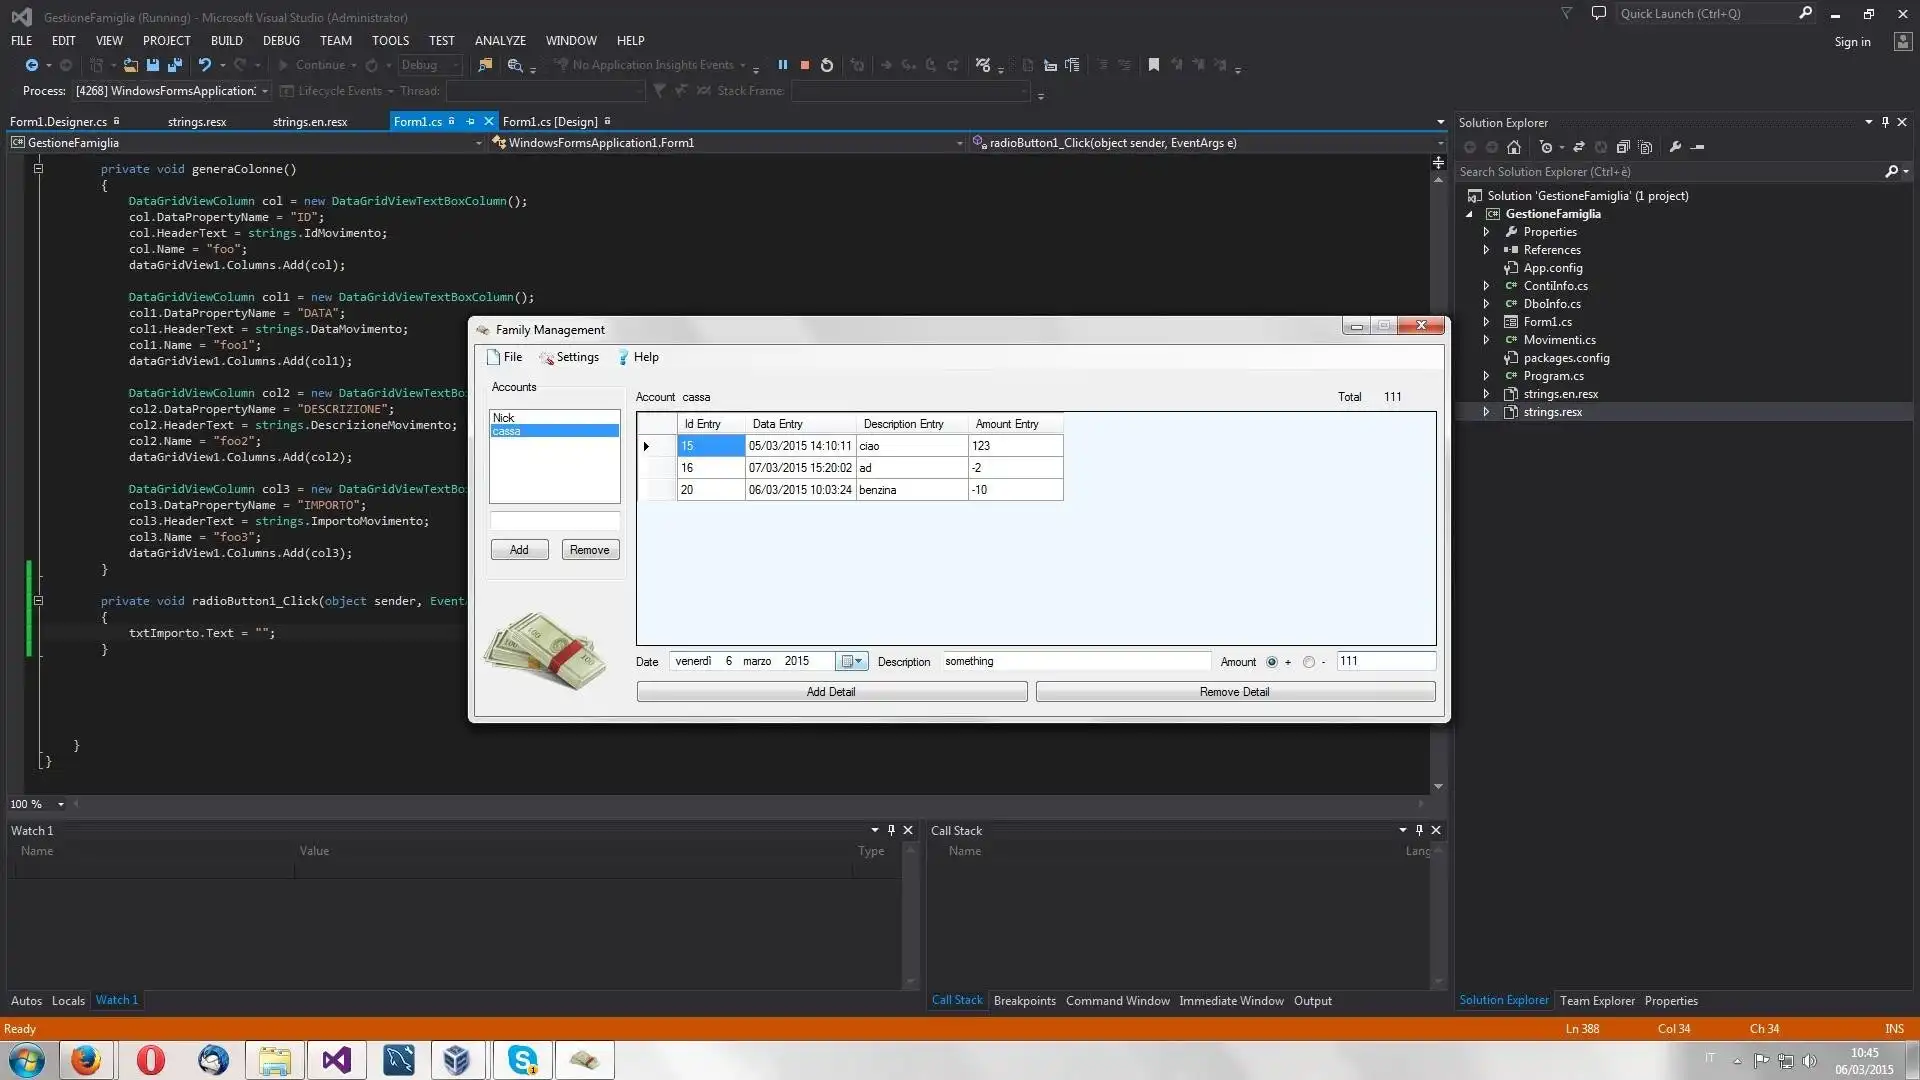Click the Stop debugging icon
The height and width of the screenshot is (1080, 1920).
[x=803, y=65]
